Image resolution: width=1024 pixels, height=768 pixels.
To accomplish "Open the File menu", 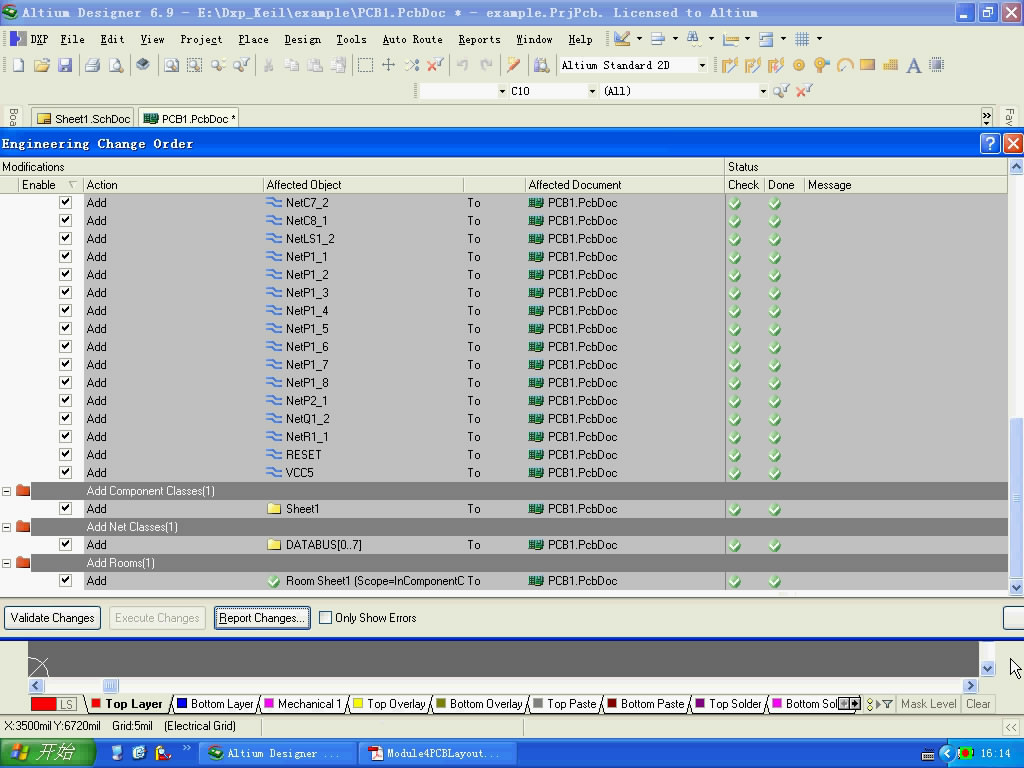I will tap(72, 39).
